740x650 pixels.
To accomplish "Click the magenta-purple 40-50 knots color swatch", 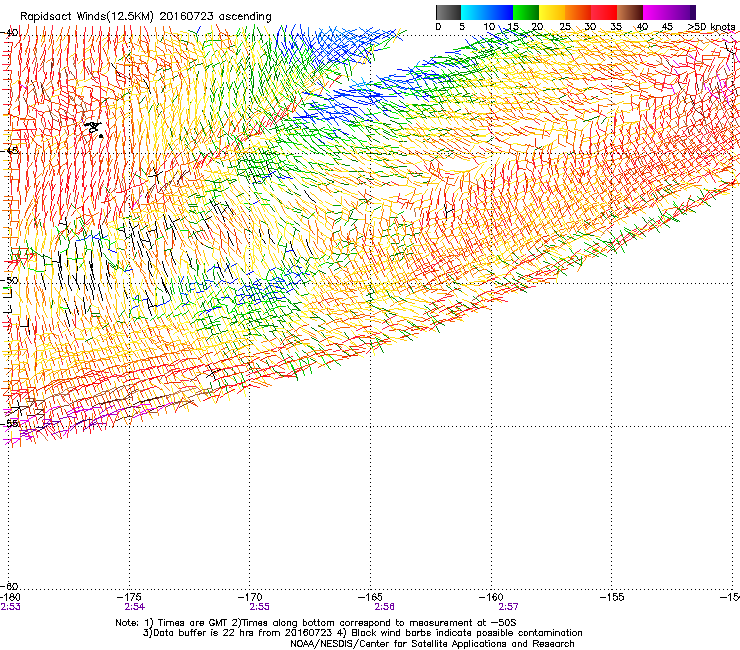I will (x=669, y=12).
